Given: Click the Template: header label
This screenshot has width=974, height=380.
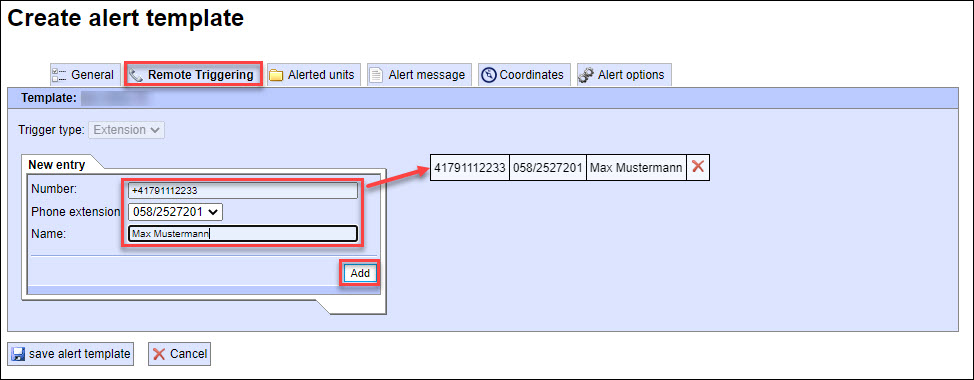Looking at the screenshot, I should coord(48,98).
